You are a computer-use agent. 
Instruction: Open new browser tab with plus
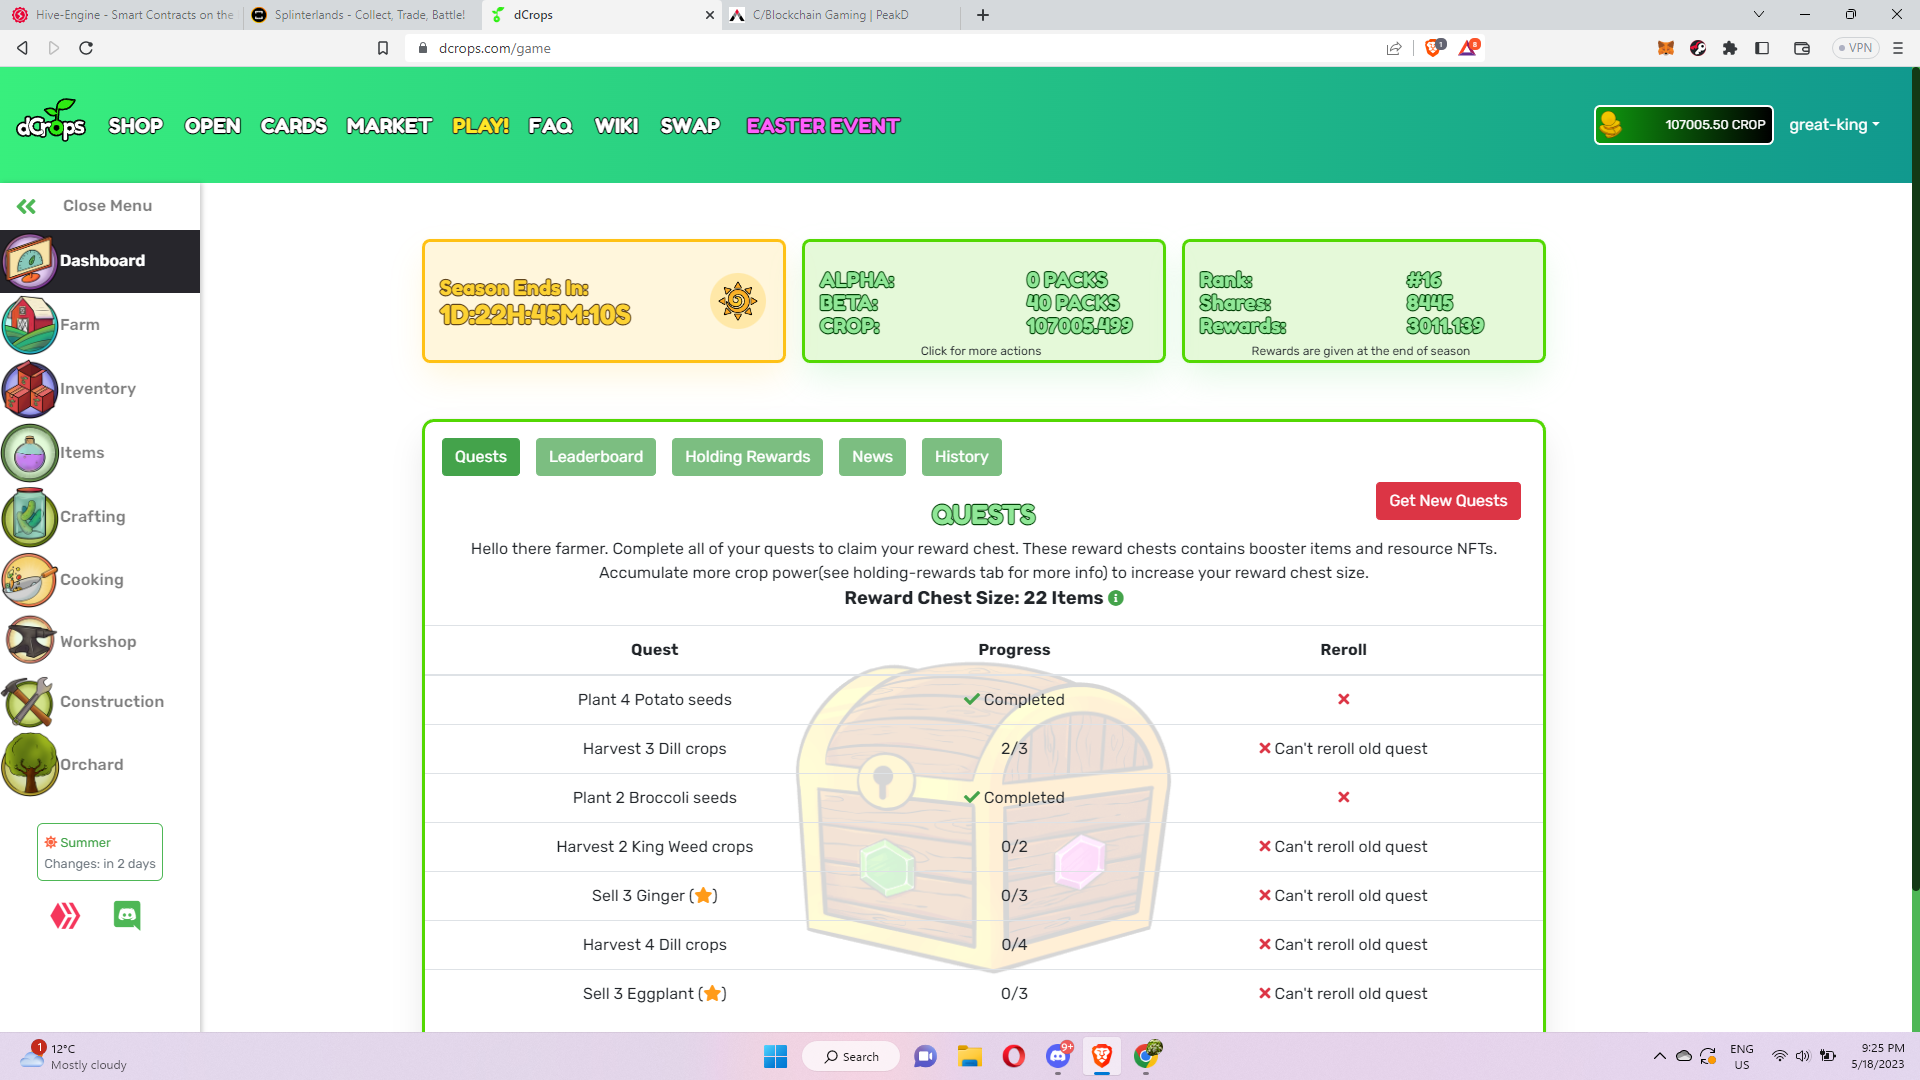(983, 15)
